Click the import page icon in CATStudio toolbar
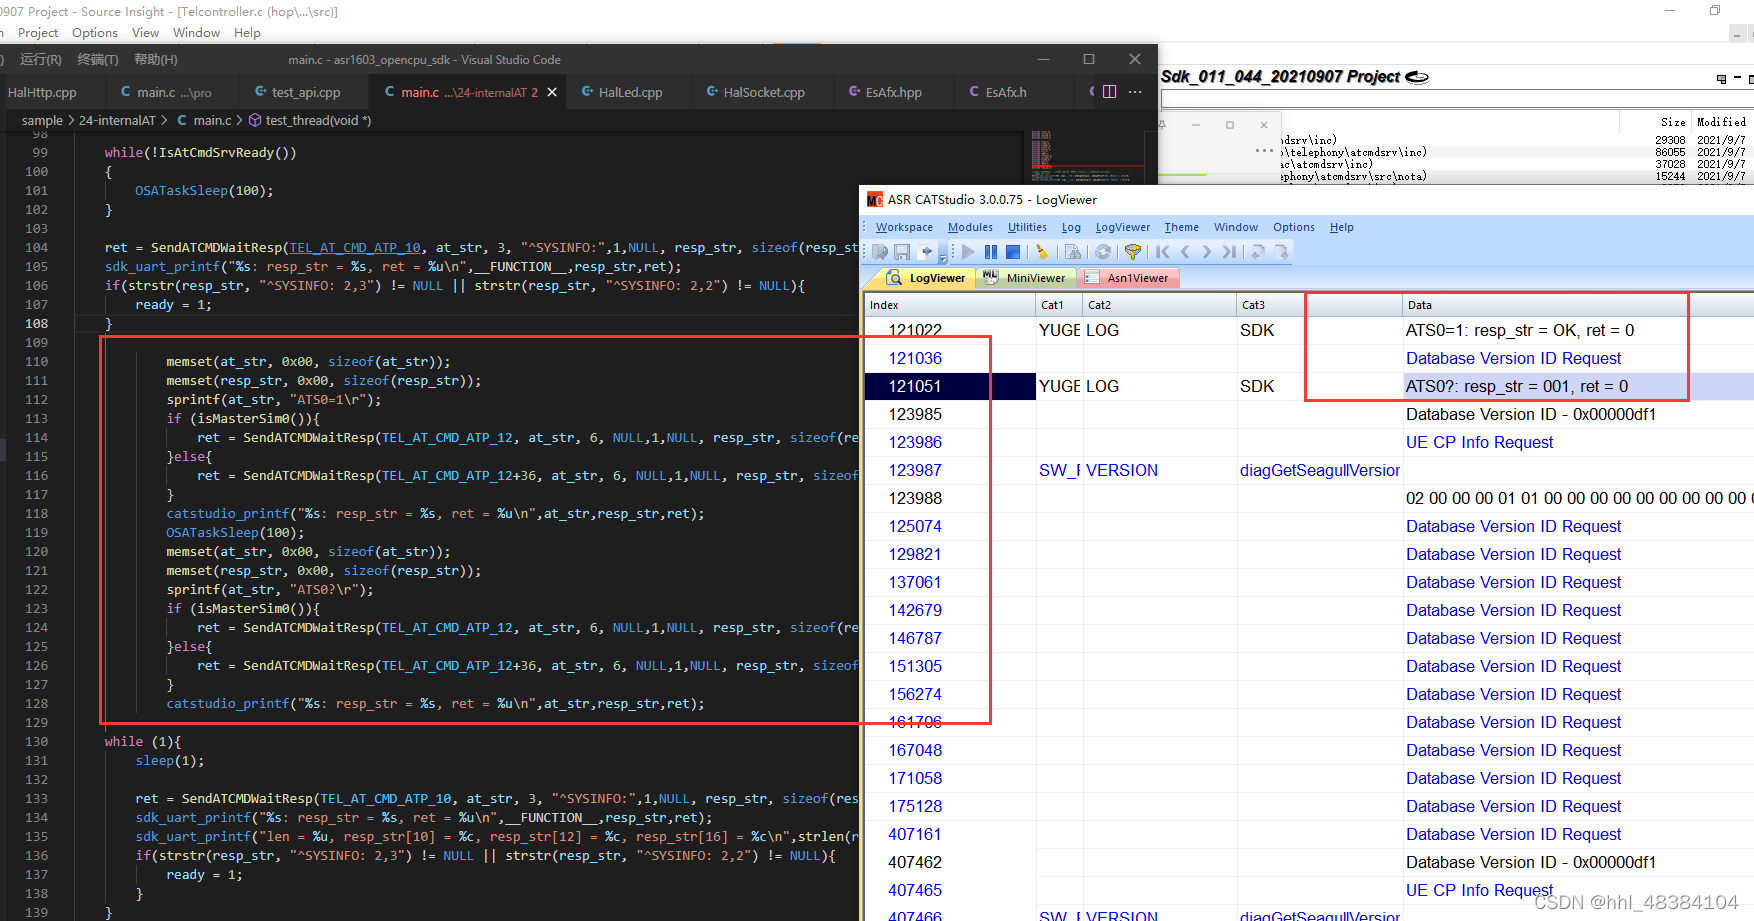This screenshot has height=921, width=1754. [1258, 252]
